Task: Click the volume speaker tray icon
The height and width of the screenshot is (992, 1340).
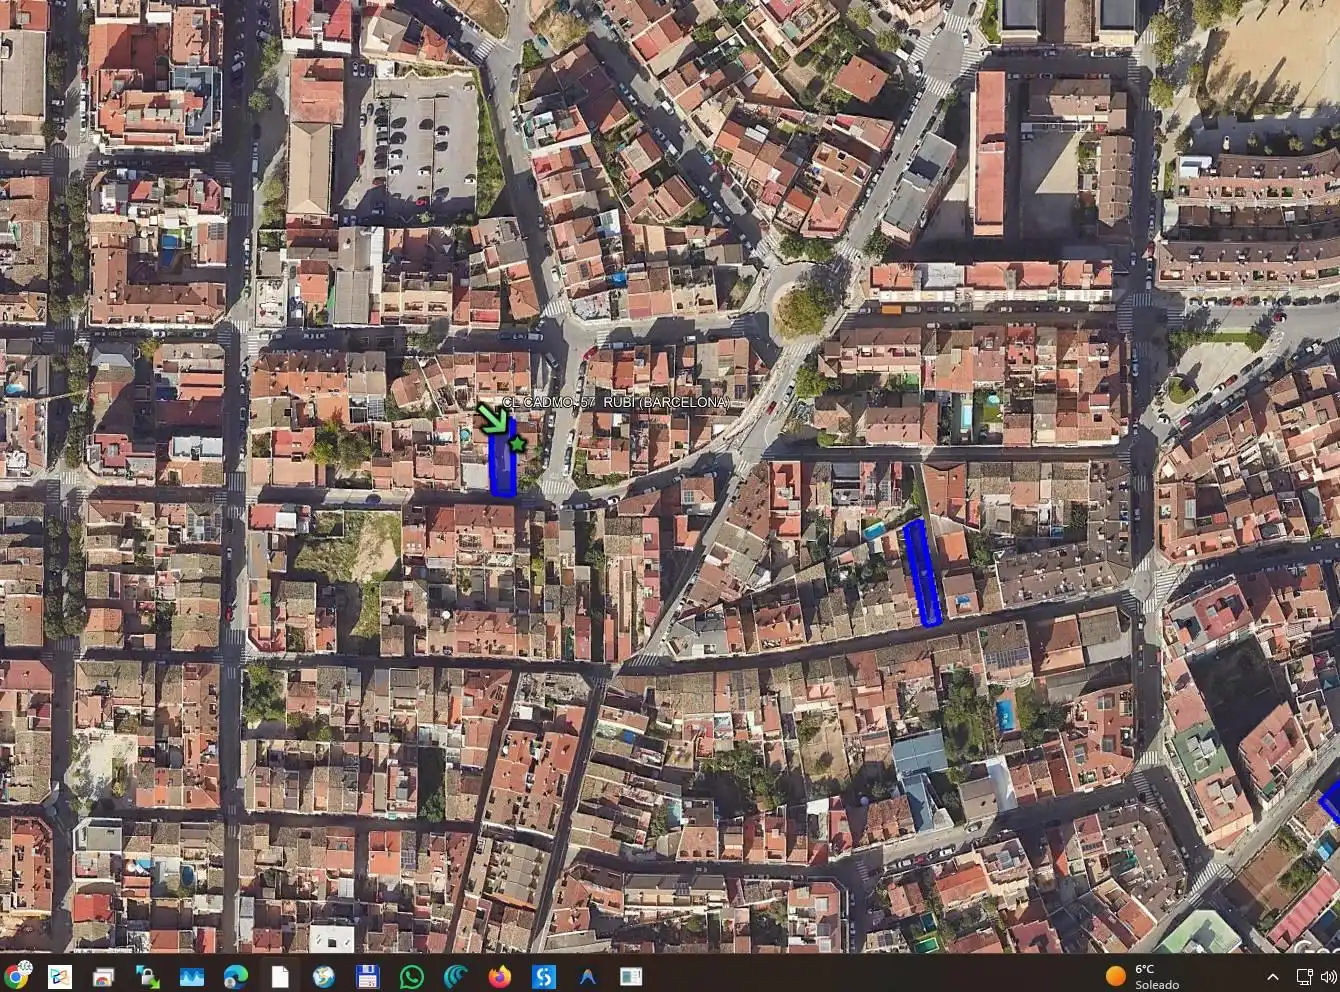Action: [x=1331, y=976]
